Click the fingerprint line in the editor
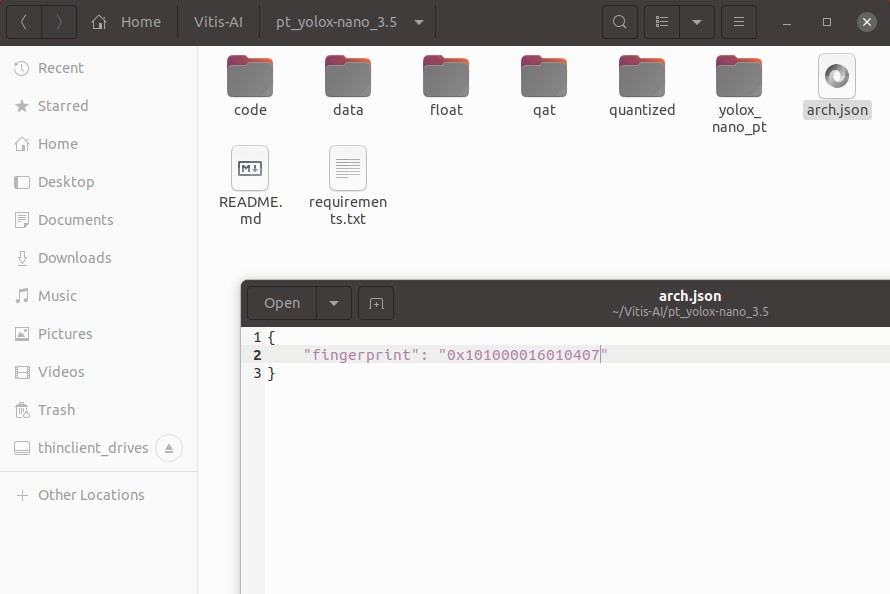The width and height of the screenshot is (890, 594). coord(456,355)
